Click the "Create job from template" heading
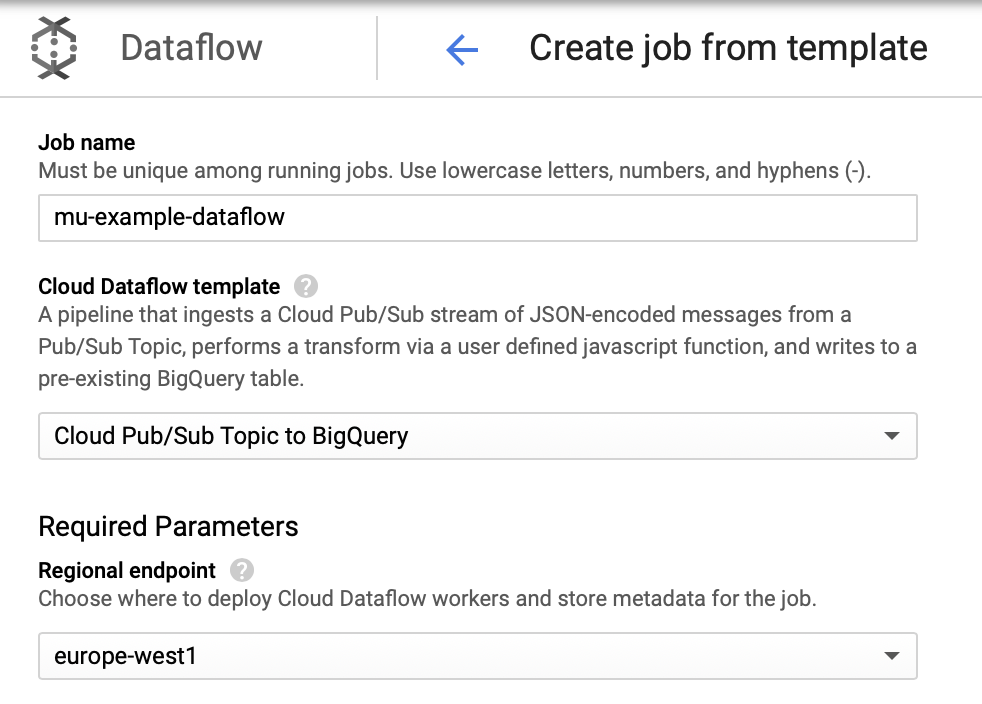Screen dimensions: 982x704 point(728,48)
